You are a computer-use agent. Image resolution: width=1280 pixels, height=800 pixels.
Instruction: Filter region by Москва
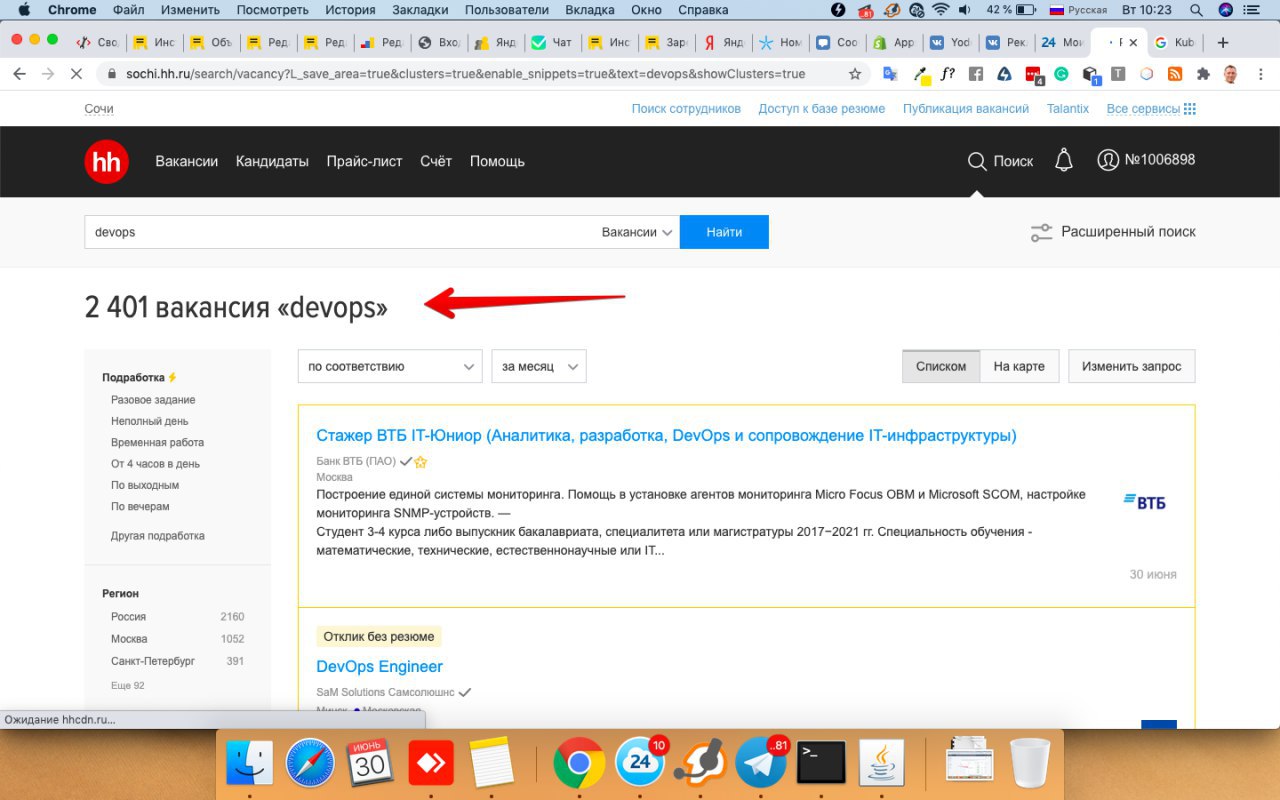click(129, 639)
